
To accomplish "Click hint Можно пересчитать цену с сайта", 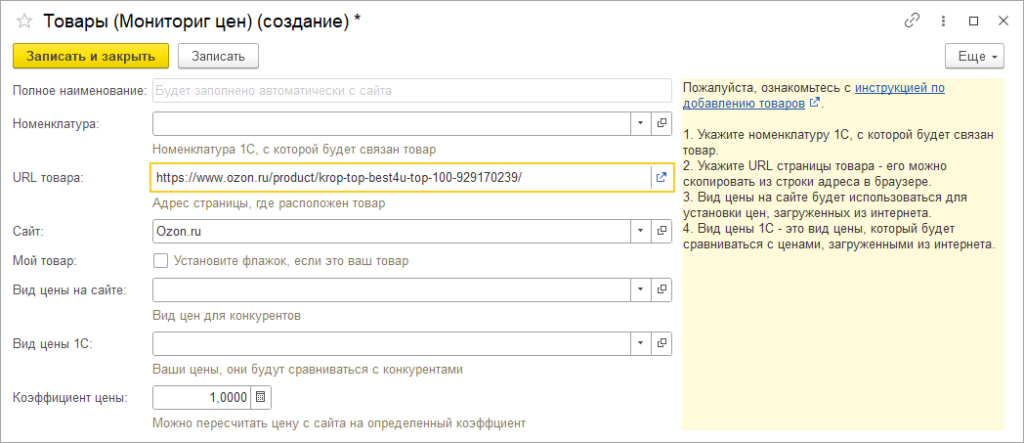I will [x=338, y=423].
